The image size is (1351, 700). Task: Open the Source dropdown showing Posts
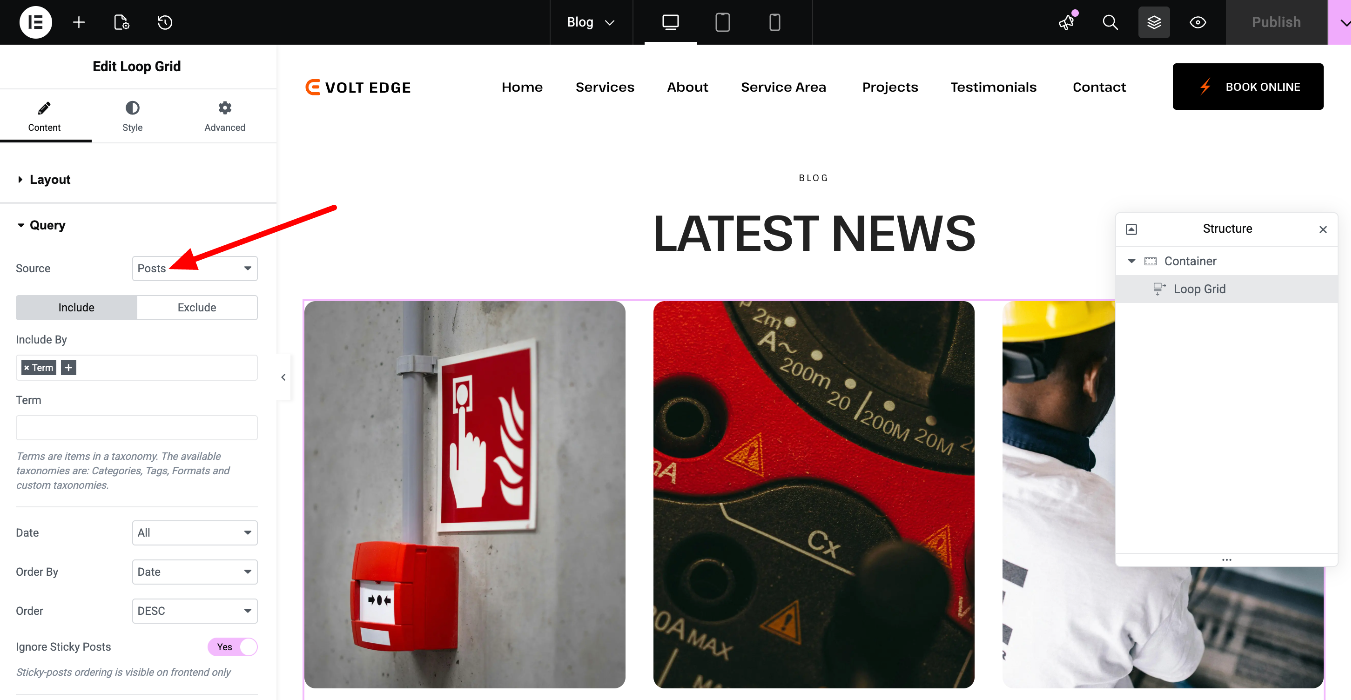click(195, 268)
